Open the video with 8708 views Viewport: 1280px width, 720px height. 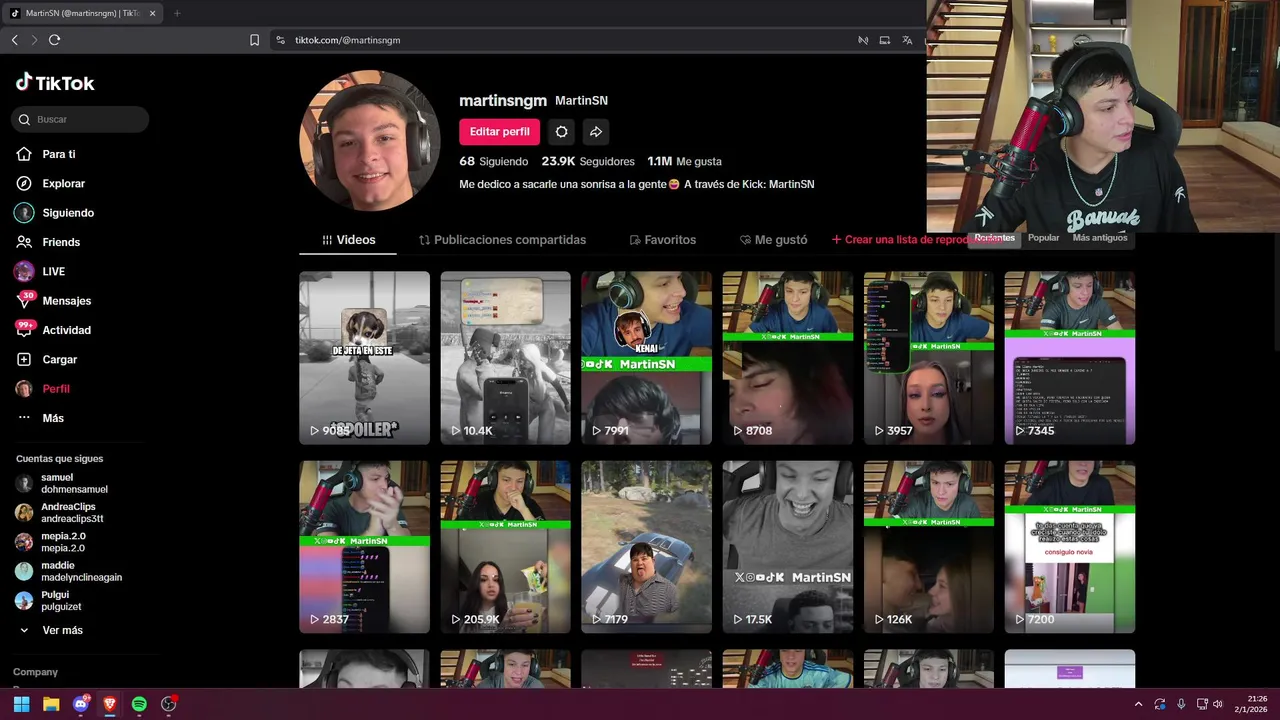[787, 357]
